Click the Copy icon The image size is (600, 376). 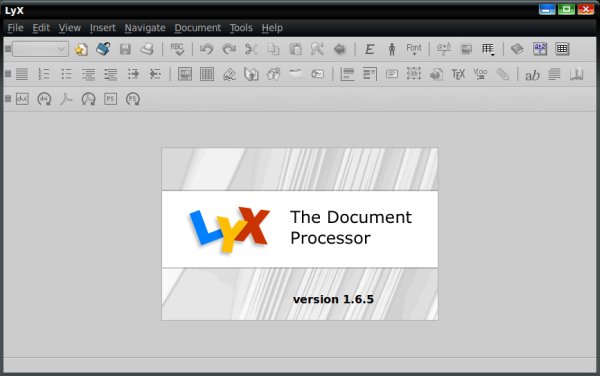coord(273,49)
